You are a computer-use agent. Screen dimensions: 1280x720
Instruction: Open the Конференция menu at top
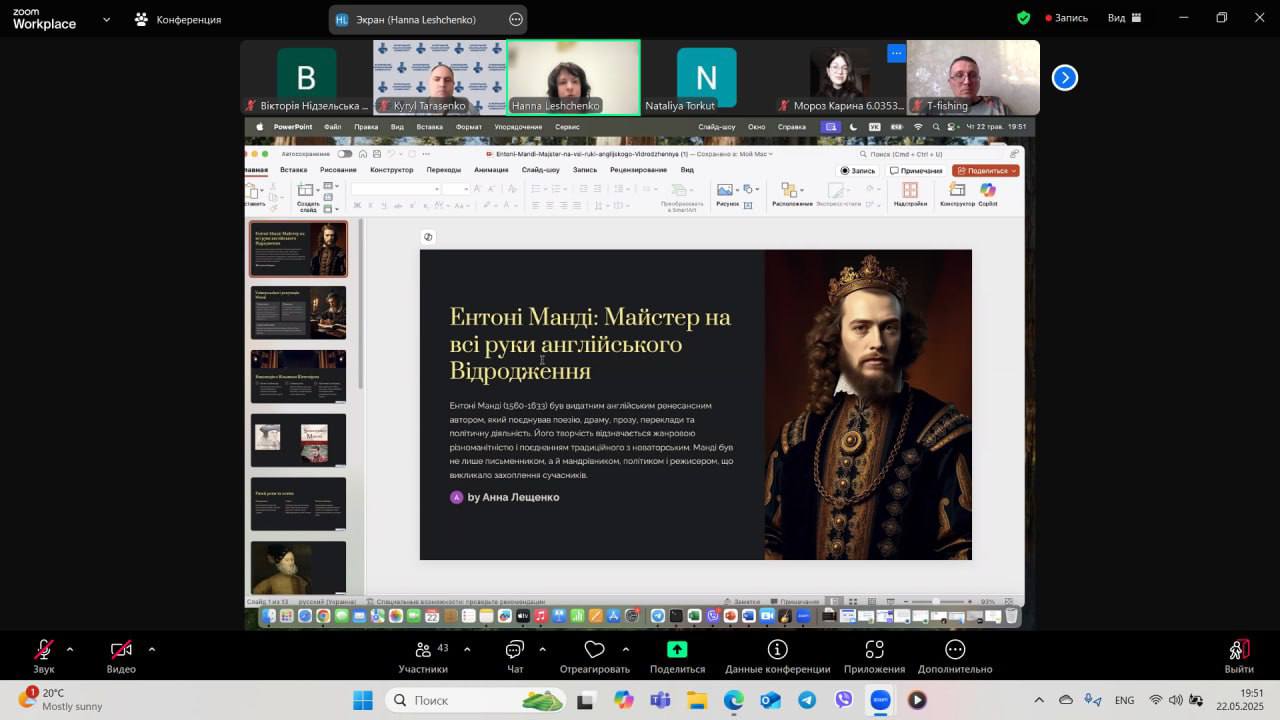[x=178, y=19]
